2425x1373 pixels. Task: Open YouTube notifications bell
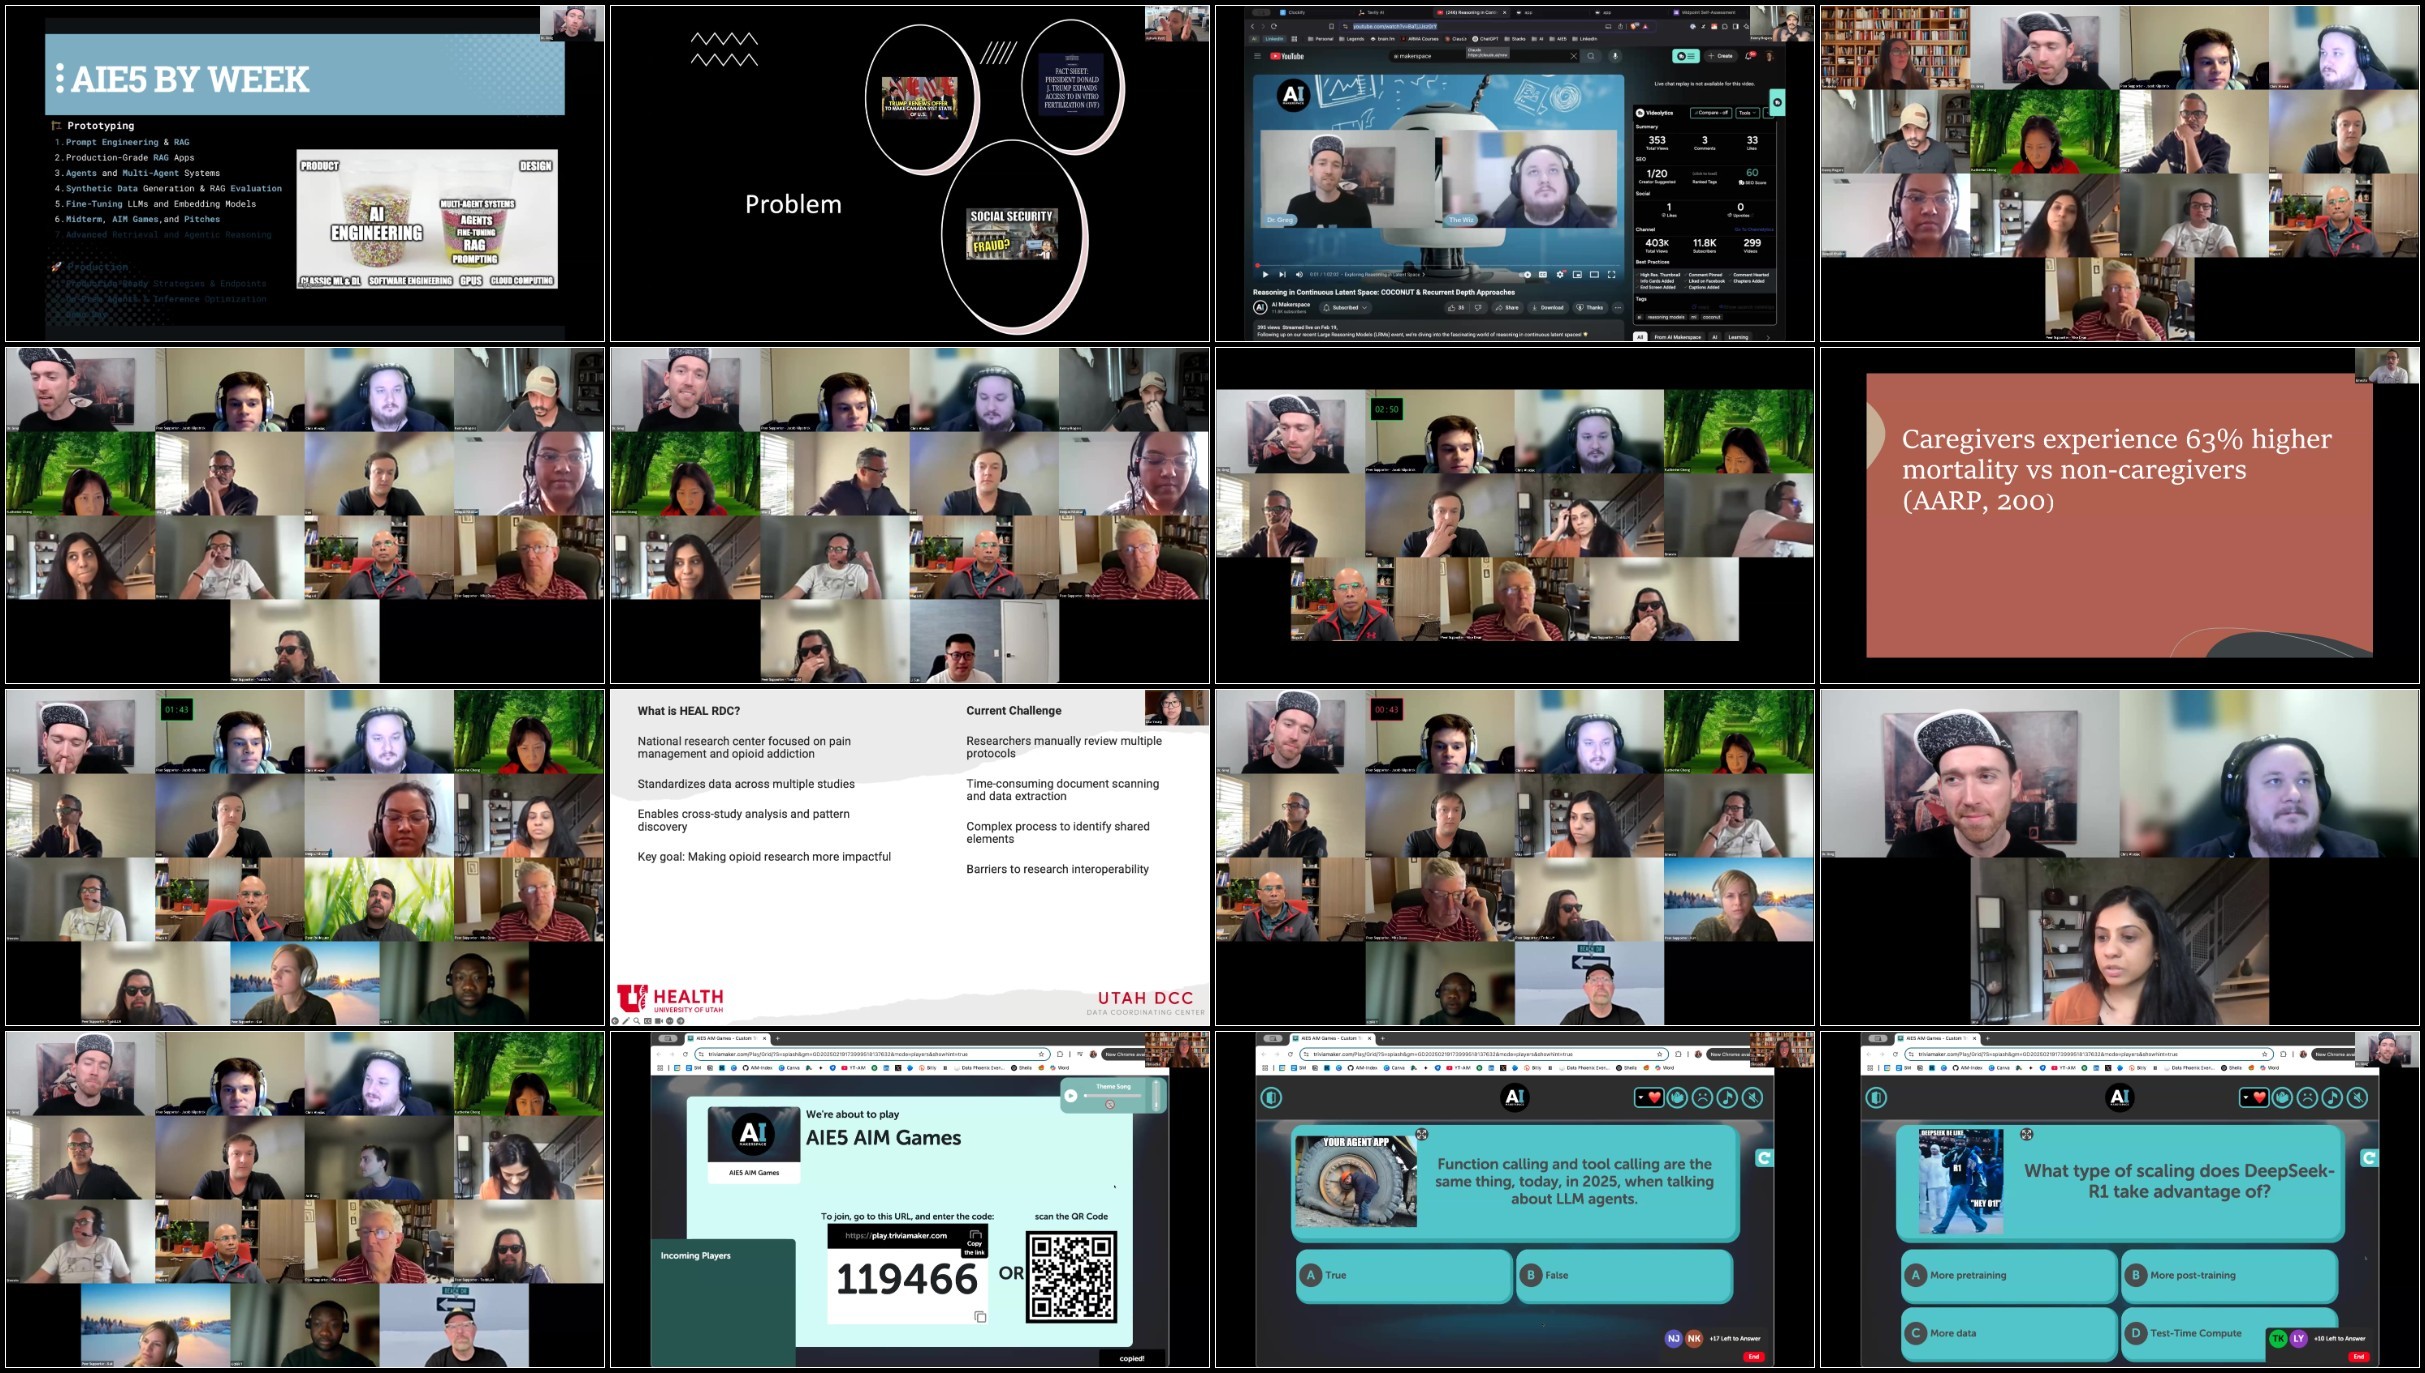(x=1748, y=56)
